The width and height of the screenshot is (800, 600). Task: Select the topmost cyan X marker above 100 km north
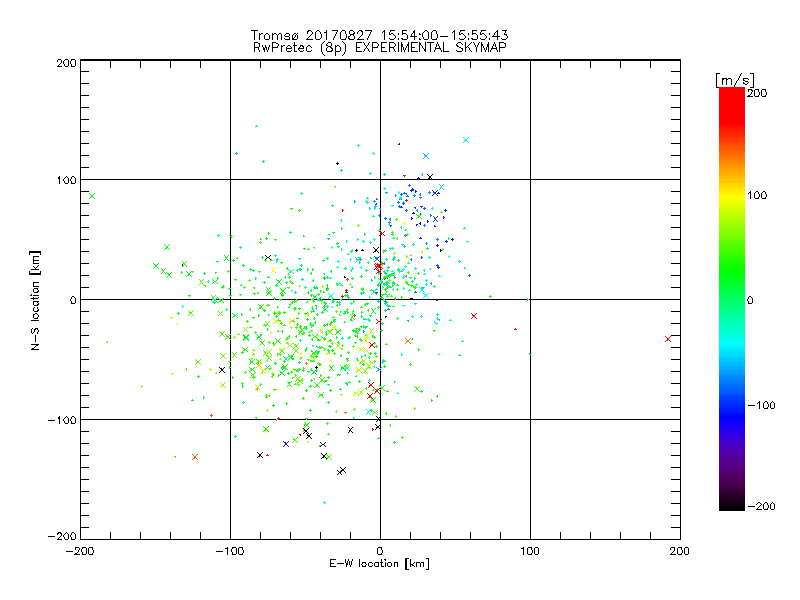click(x=465, y=140)
